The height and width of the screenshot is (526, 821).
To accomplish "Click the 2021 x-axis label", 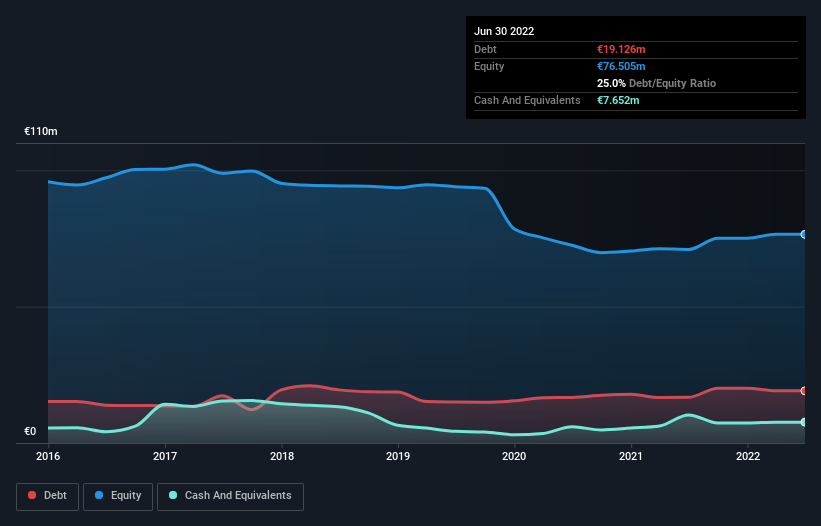I will pyautogui.click(x=631, y=456).
